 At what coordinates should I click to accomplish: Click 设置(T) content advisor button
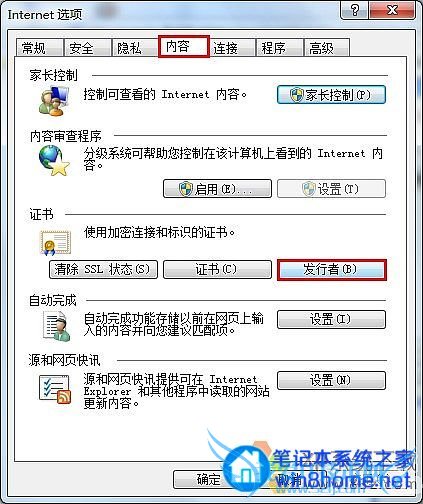pyautogui.click(x=331, y=189)
